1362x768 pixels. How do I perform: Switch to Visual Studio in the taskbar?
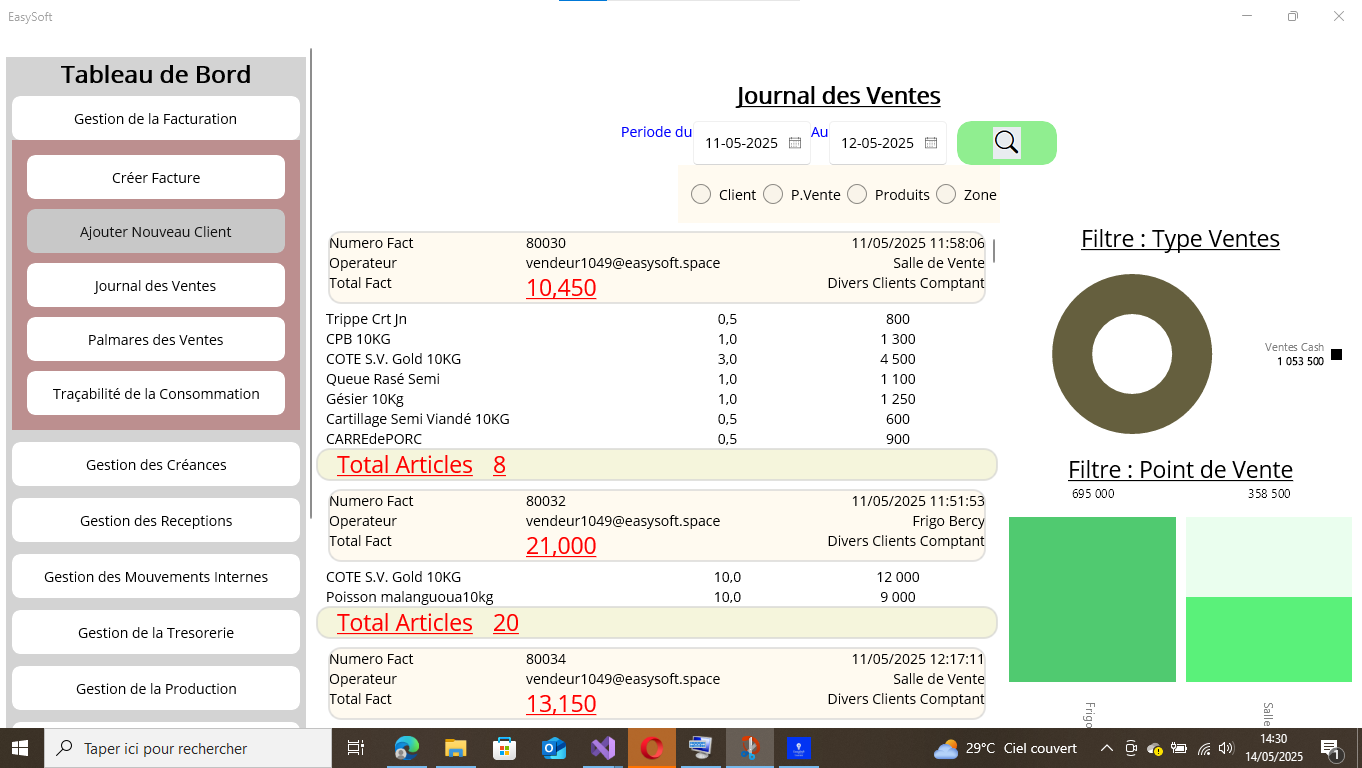click(602, 748)
